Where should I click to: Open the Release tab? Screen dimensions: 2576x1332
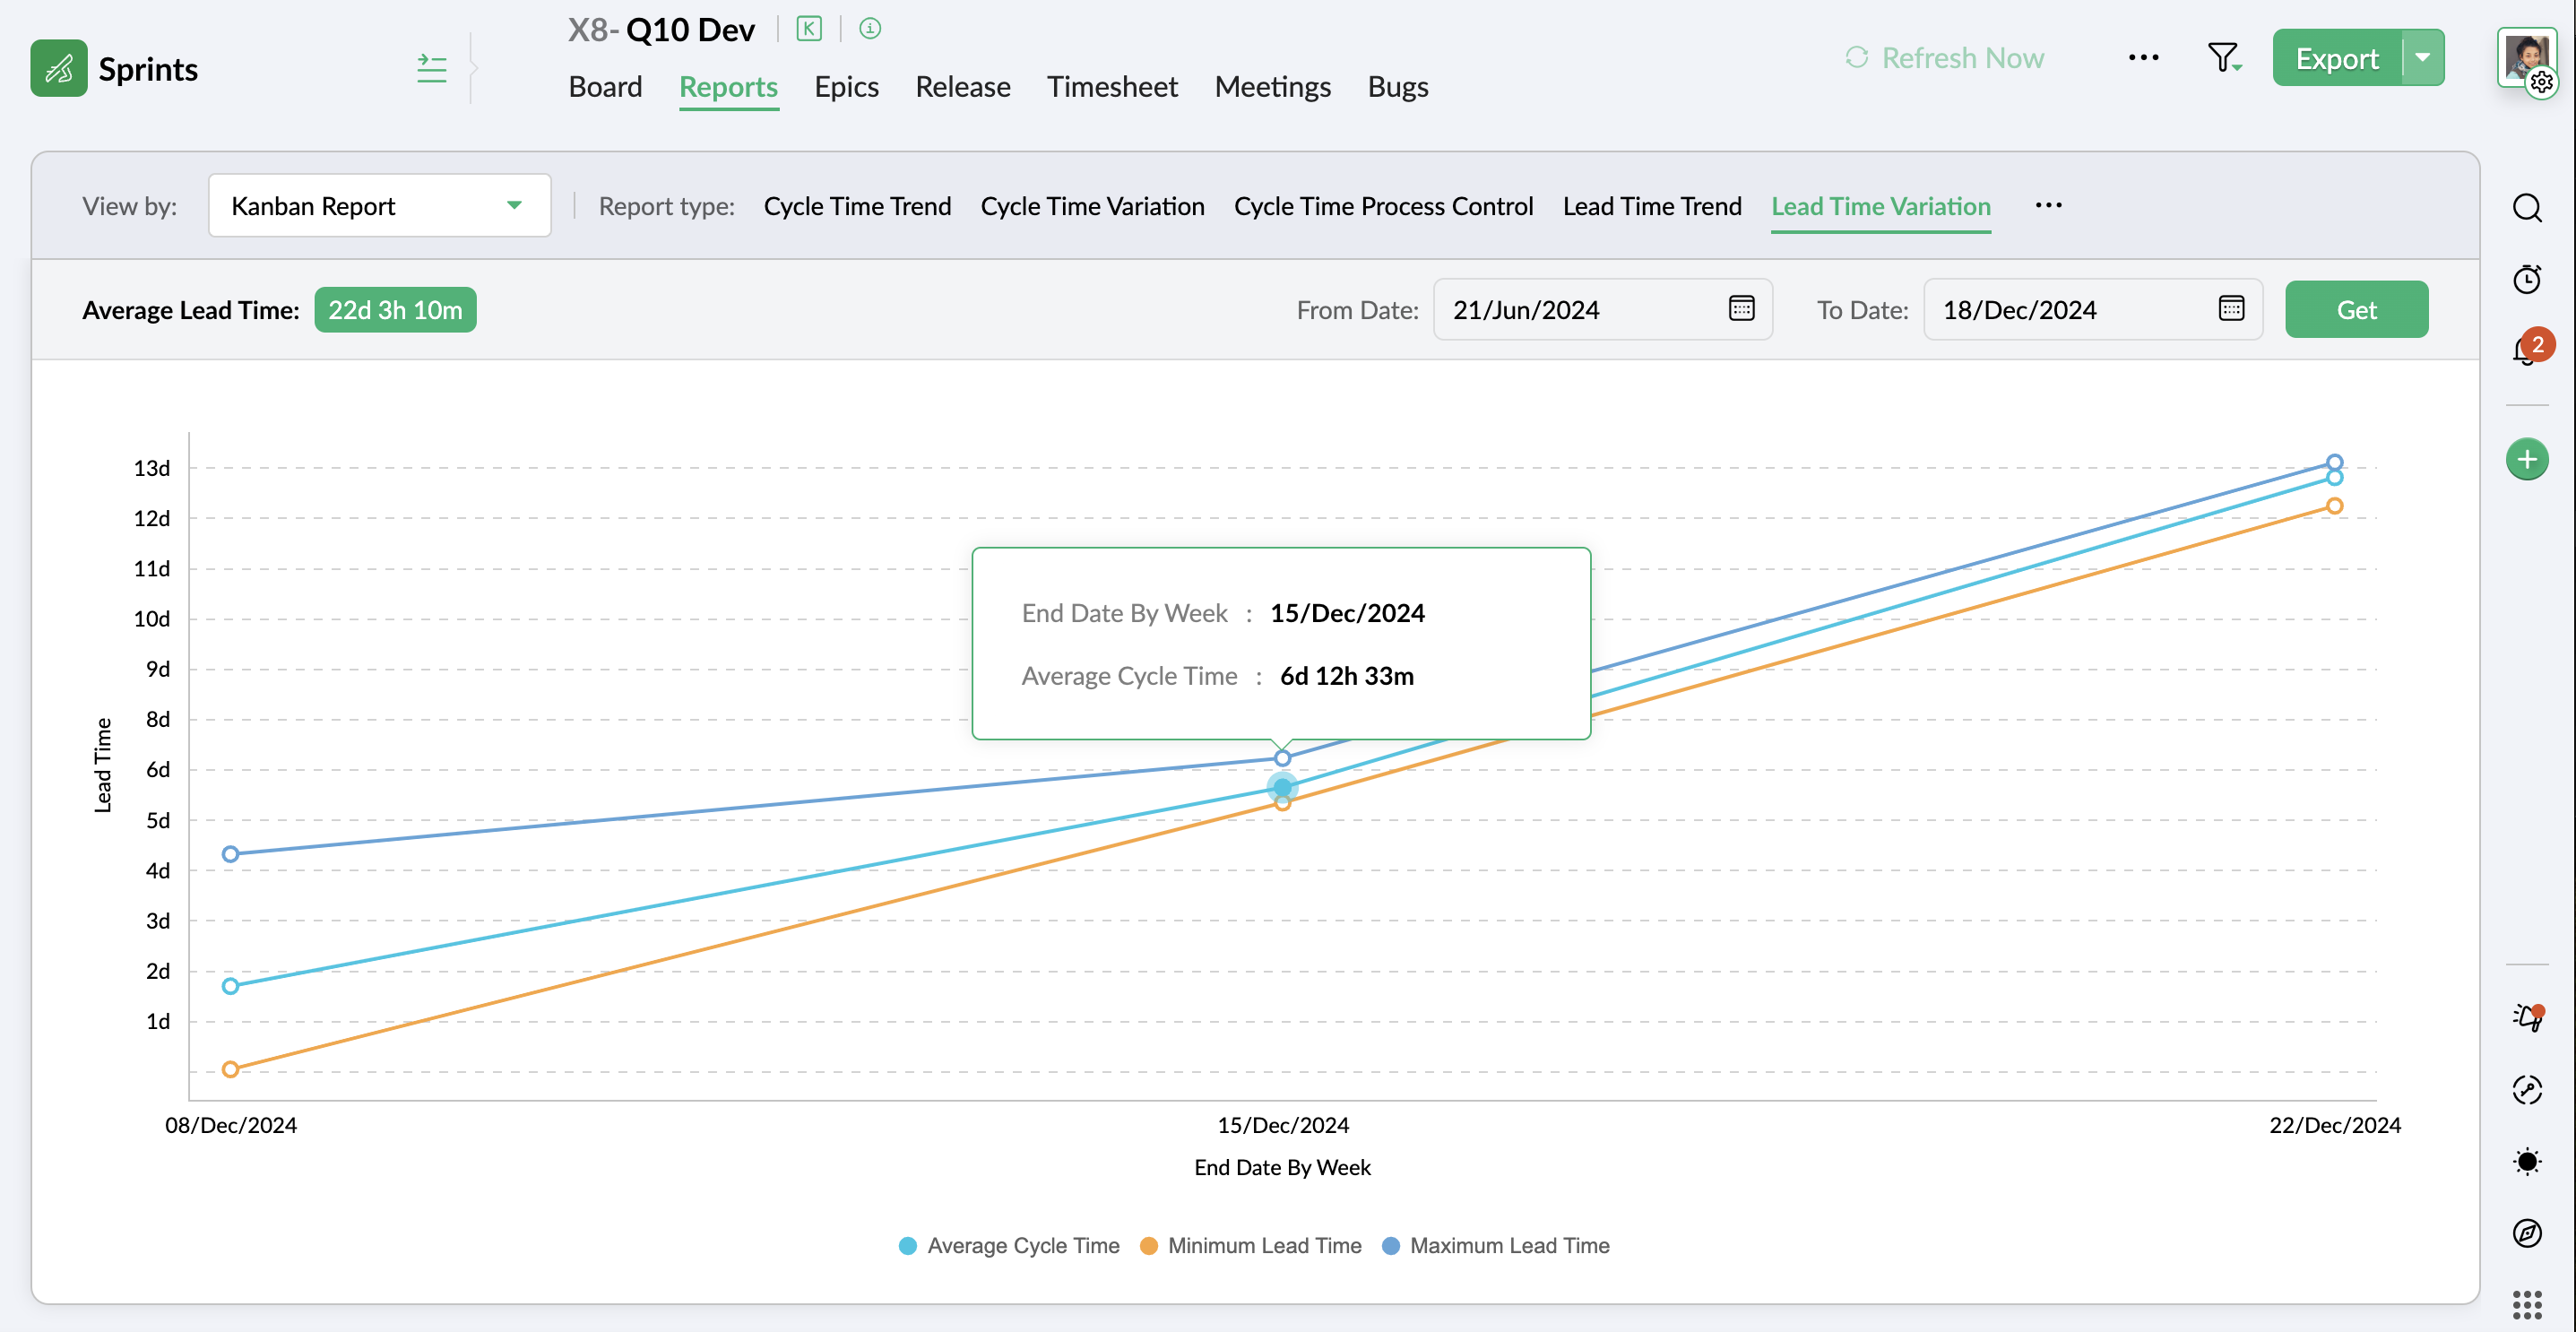pos(962,87)
